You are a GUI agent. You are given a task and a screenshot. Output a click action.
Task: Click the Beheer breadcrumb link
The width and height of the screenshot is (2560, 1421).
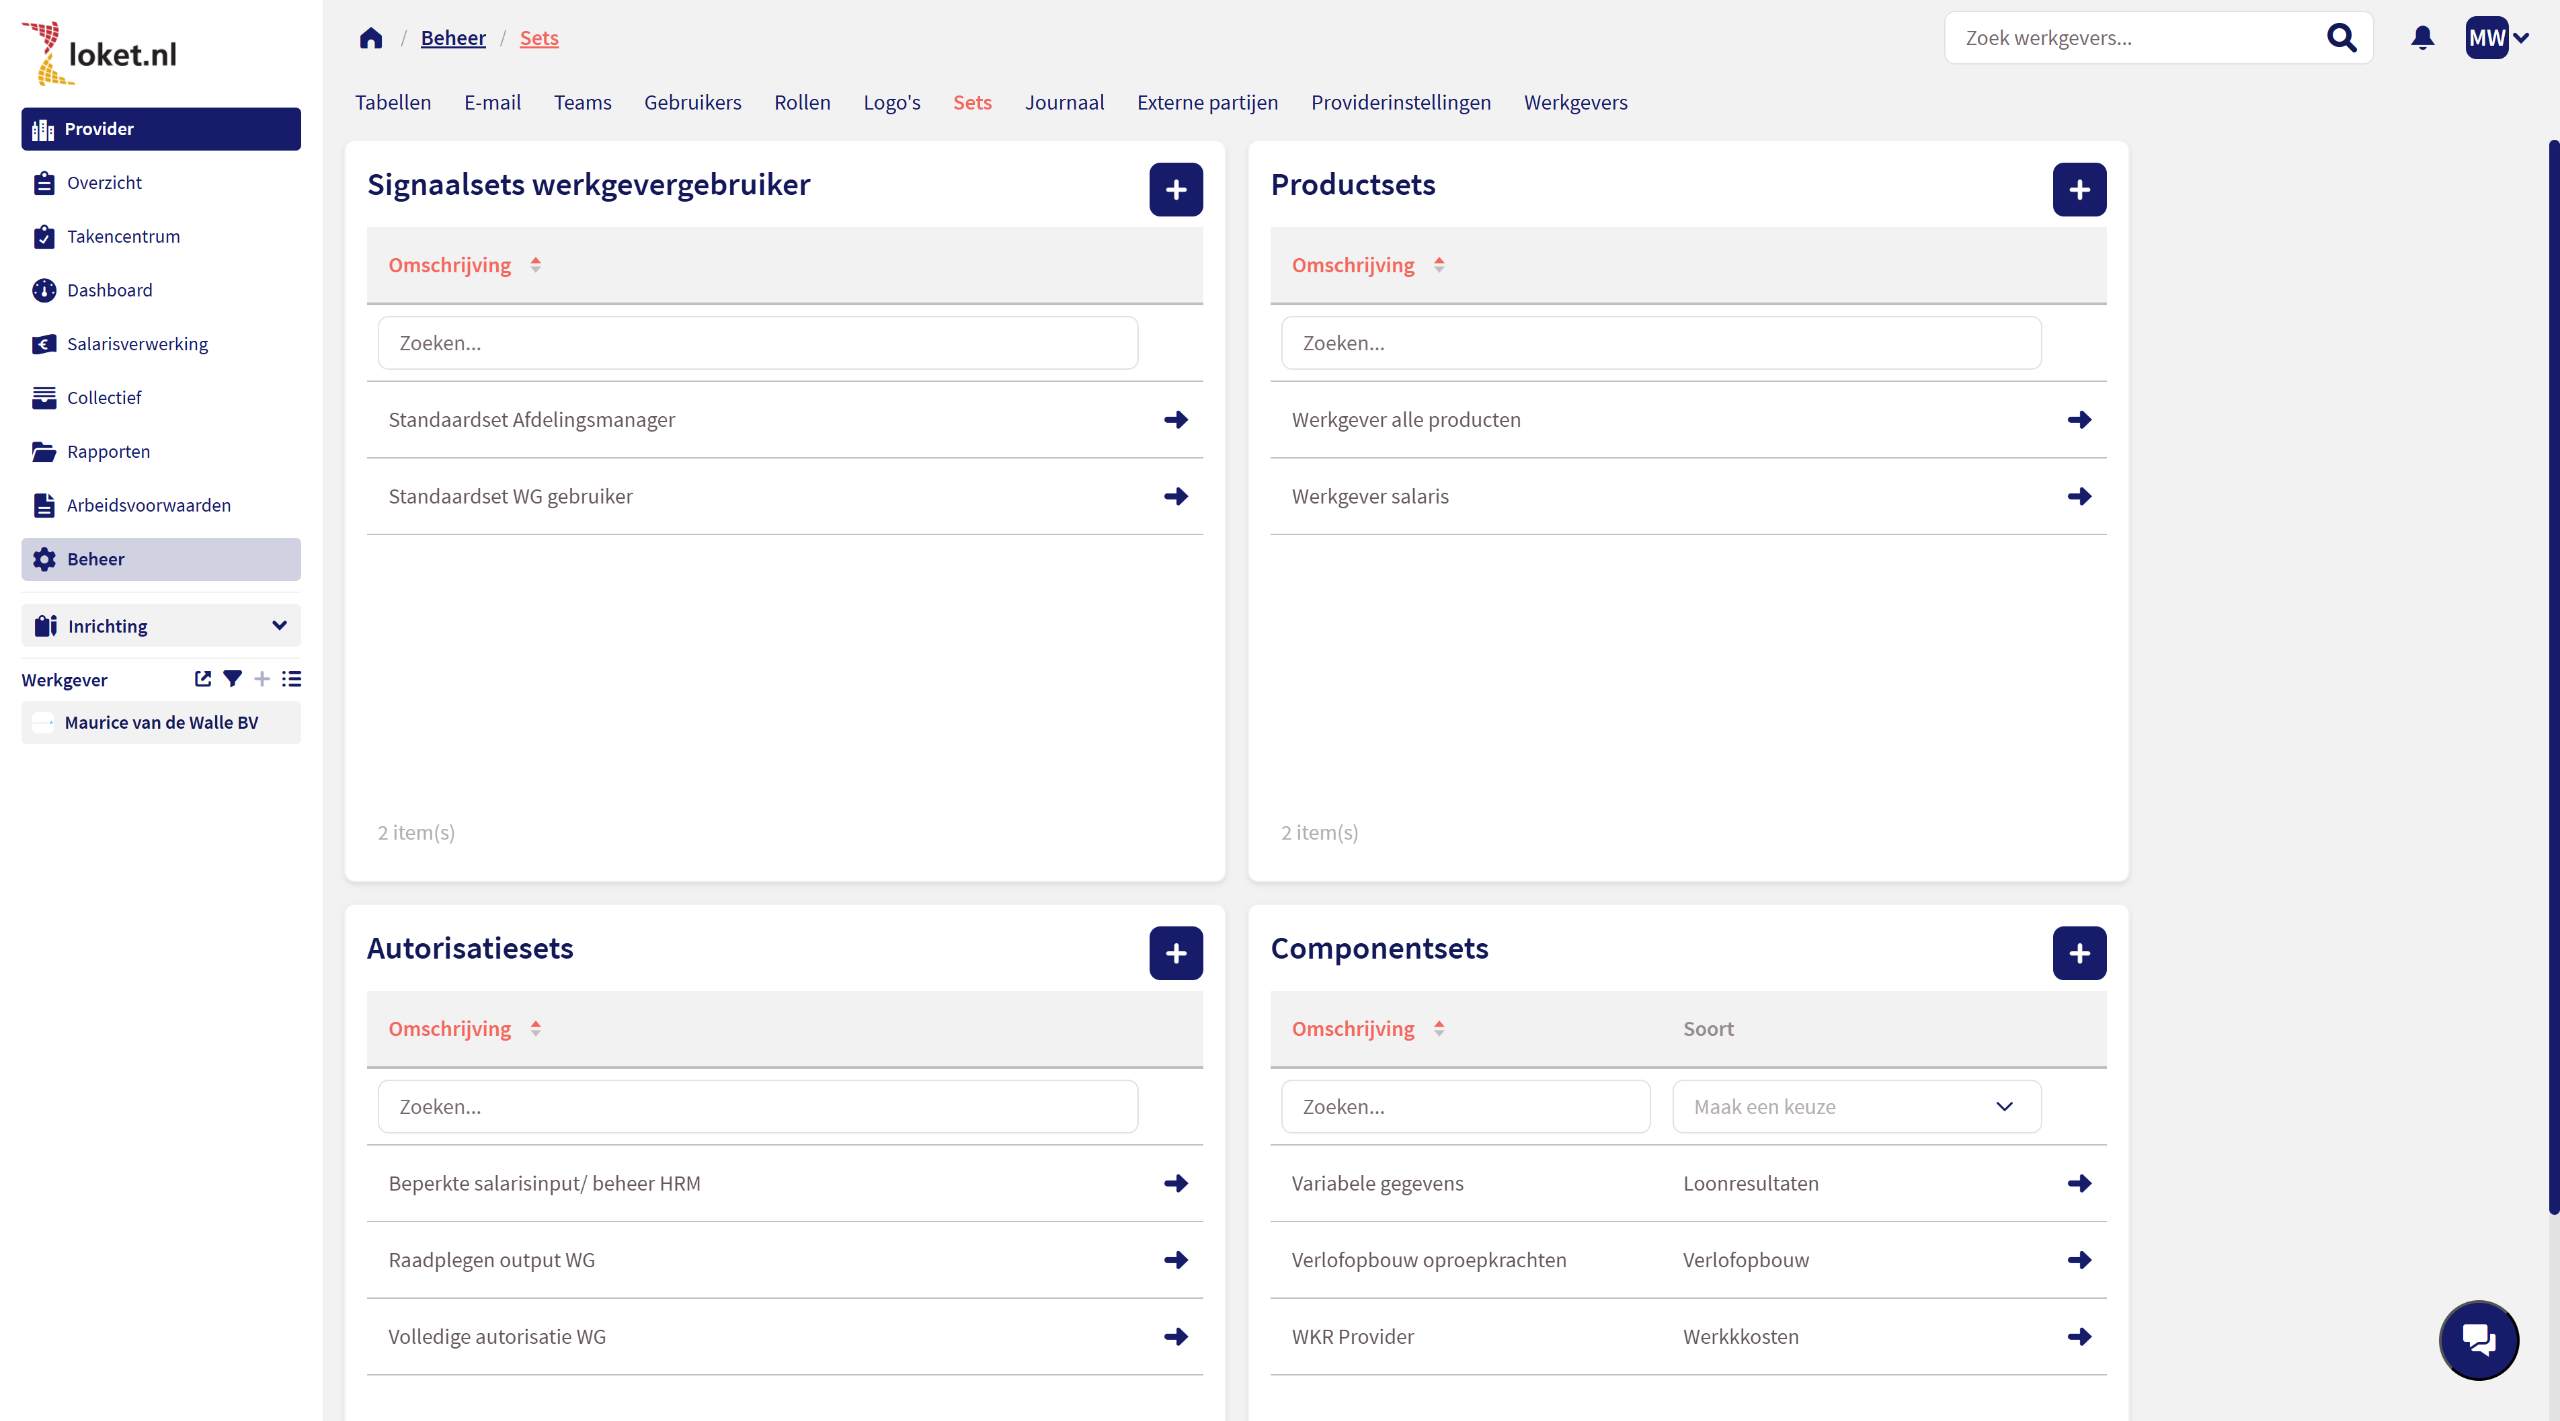[453, 38]
